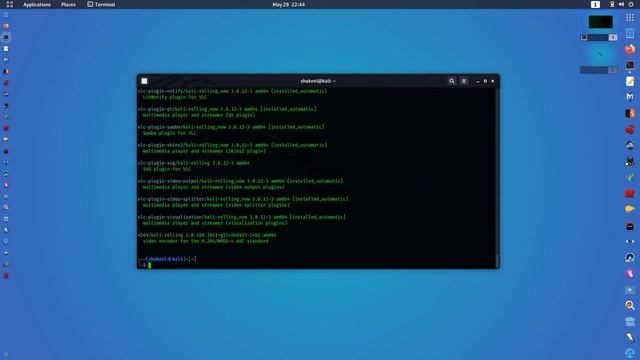Open the blue clipboard icon in the right dock
This screenshot has height=360, width=640.
click(x=630, y=33)
